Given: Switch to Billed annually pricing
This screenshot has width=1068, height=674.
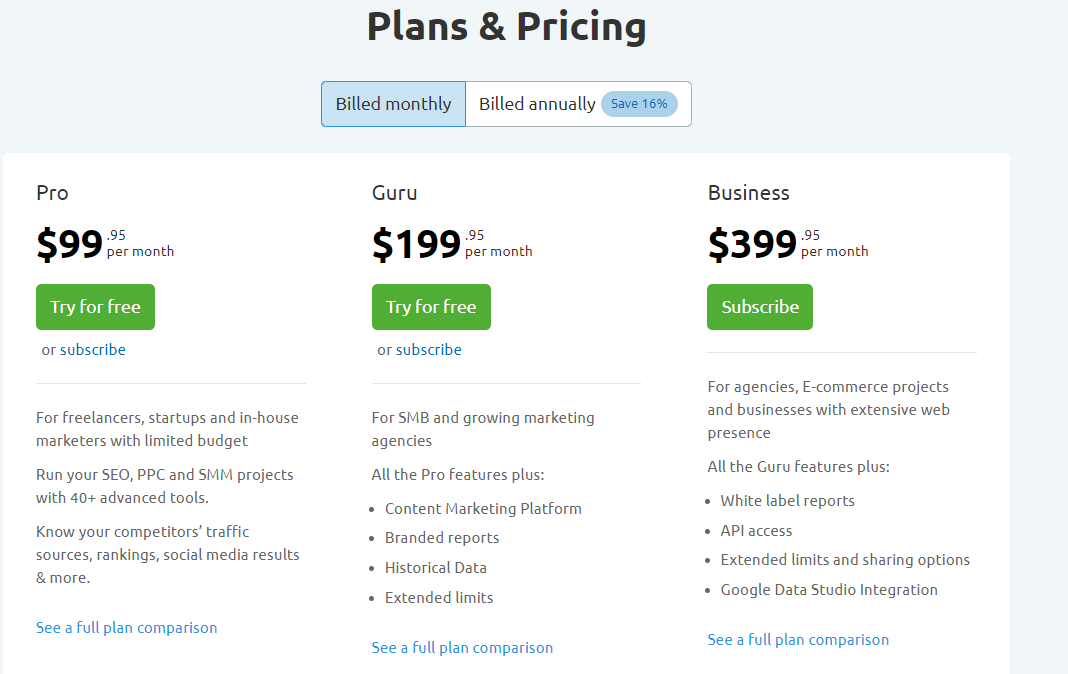Looking at the screenshot, I should pos(537,104).
